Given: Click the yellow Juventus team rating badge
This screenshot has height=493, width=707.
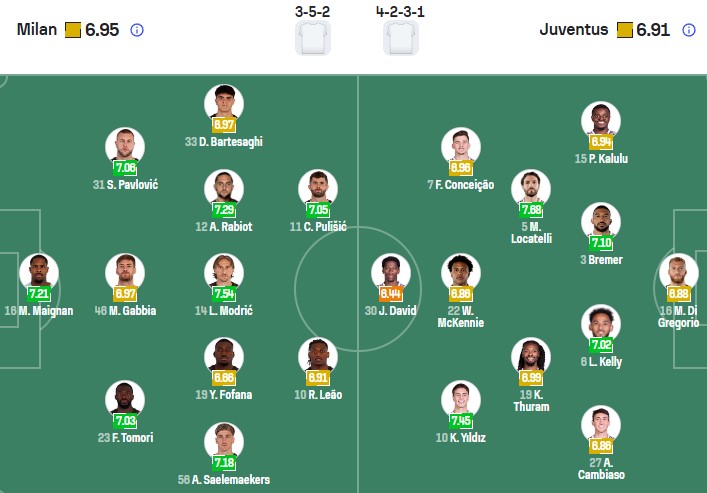Looking at the screenshot, I should (x=625, y=30).
